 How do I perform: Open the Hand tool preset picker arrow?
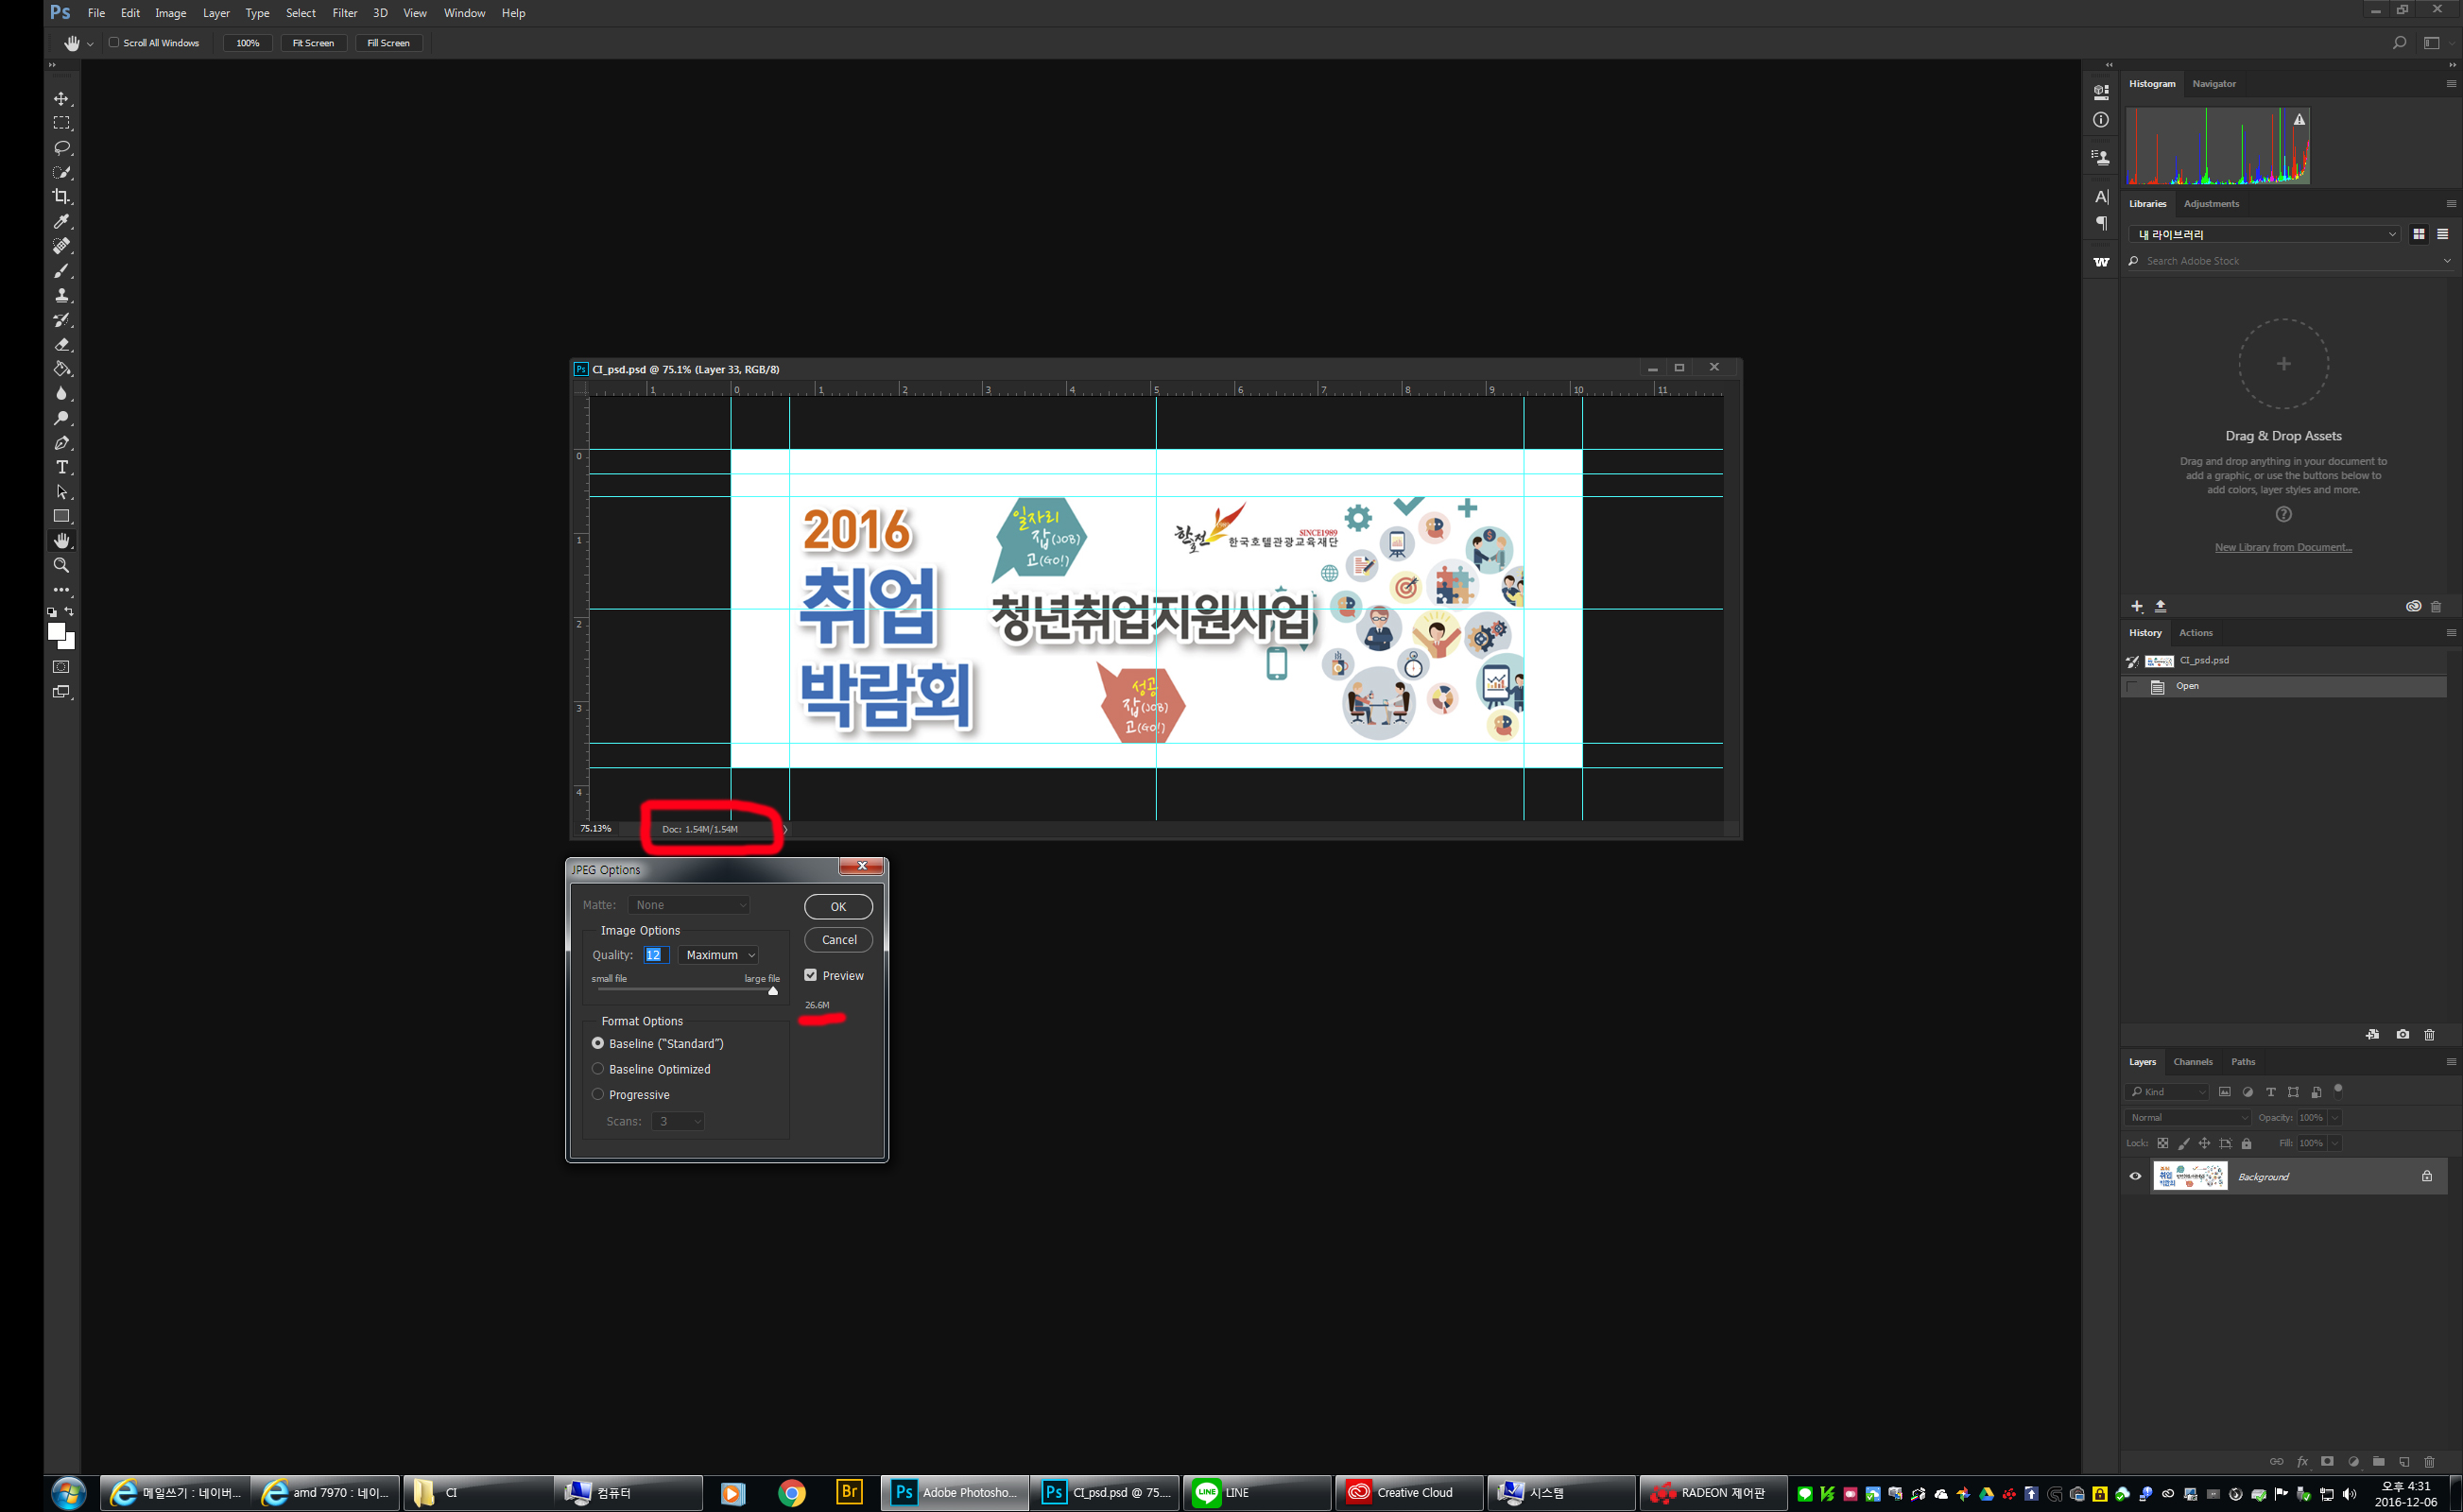(x=90, y=44)
